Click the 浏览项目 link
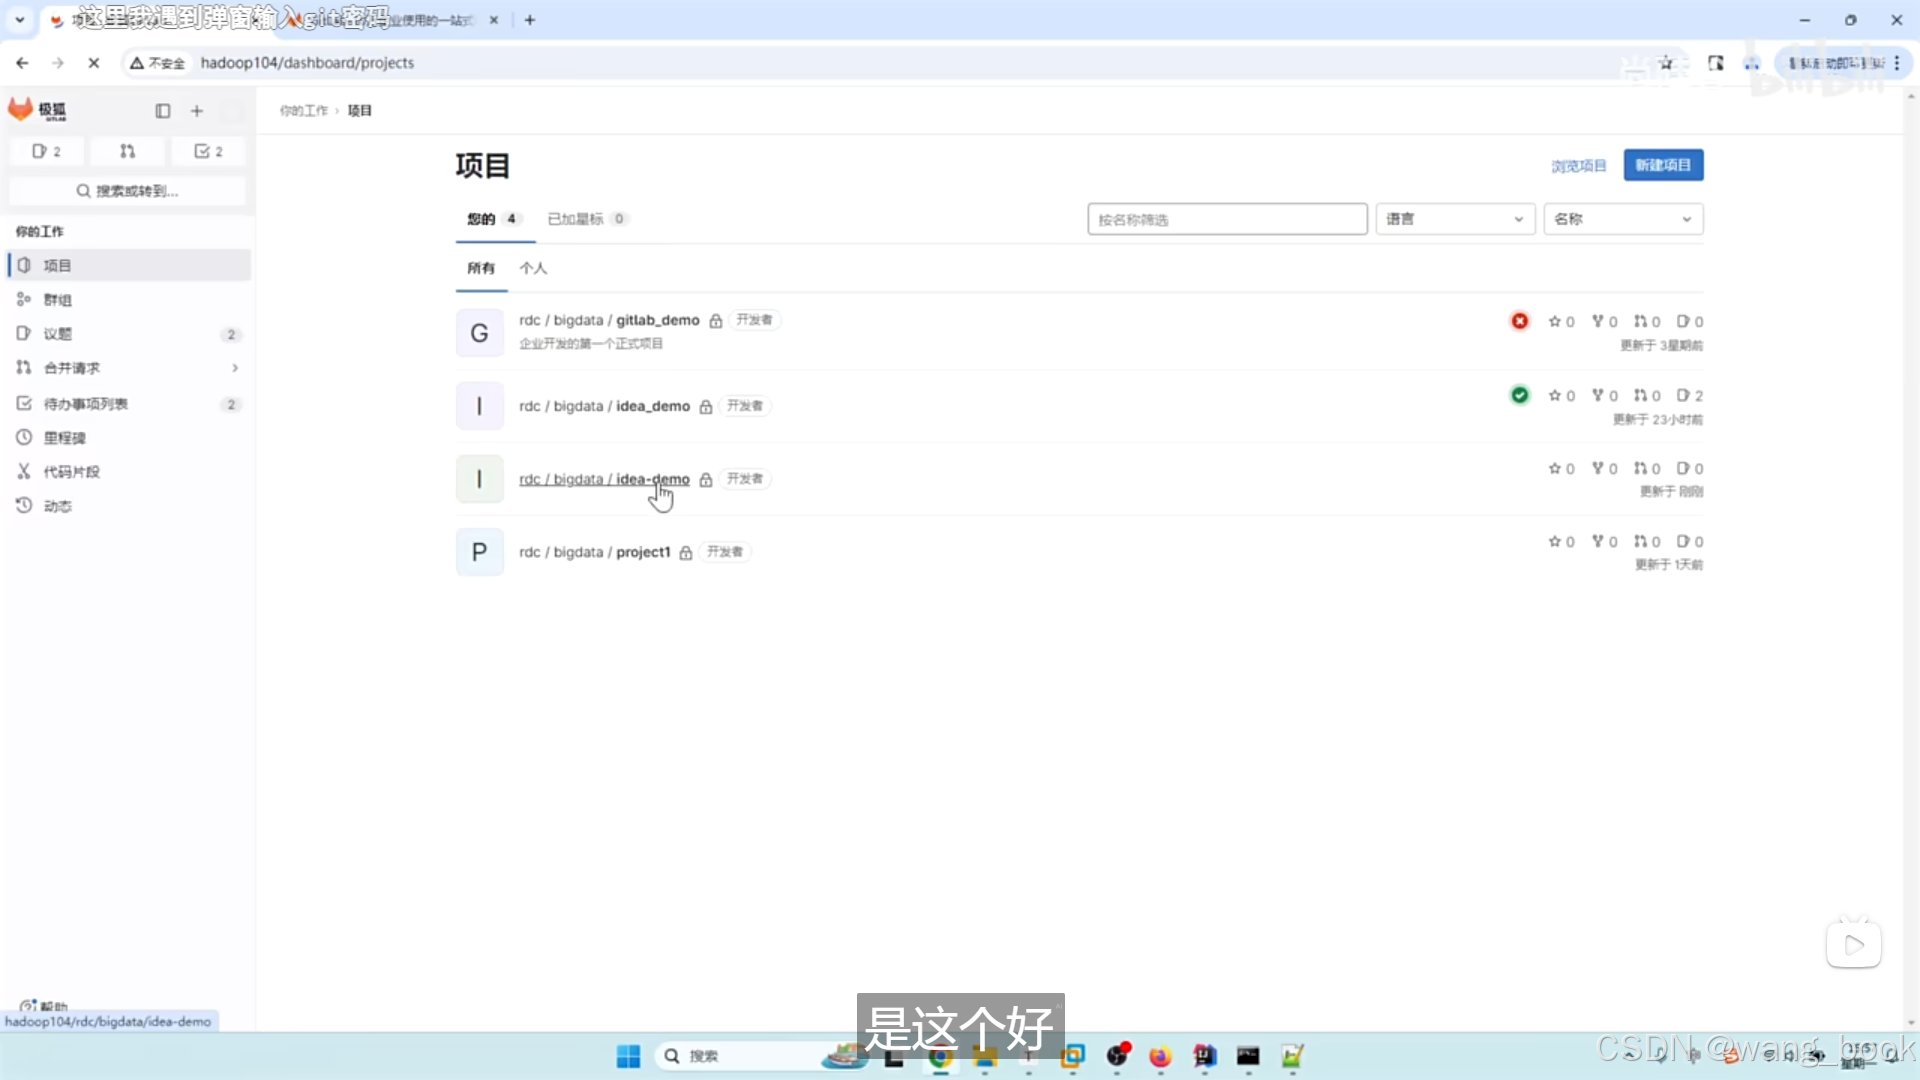 [1578, 166]
